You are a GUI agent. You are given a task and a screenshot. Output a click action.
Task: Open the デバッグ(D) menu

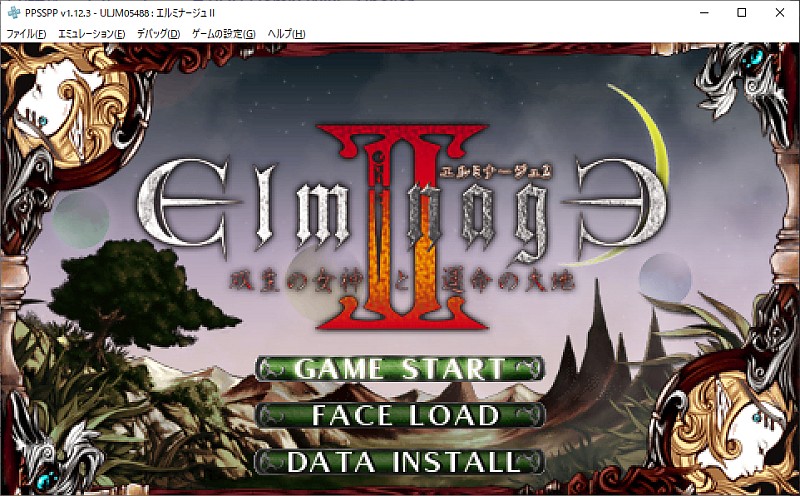click(158, 34)
